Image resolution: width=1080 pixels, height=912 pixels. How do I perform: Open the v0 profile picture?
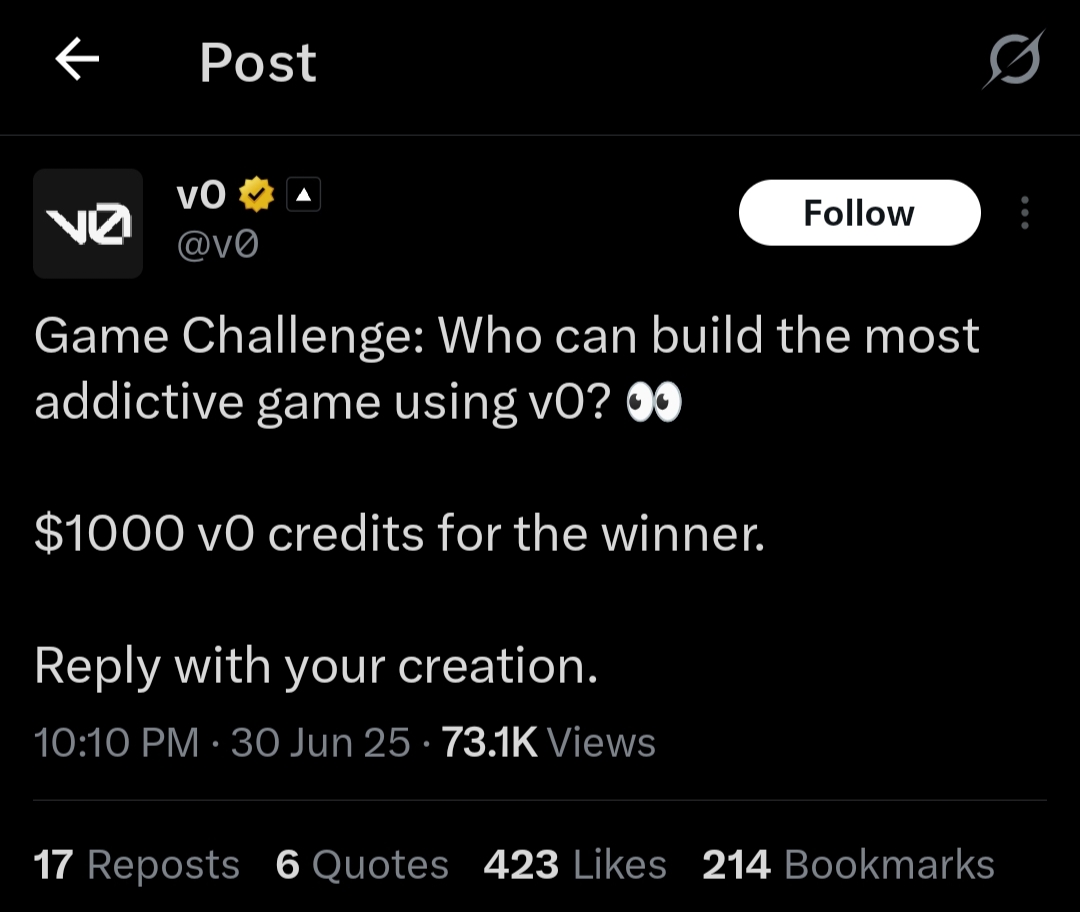point(88,223)
